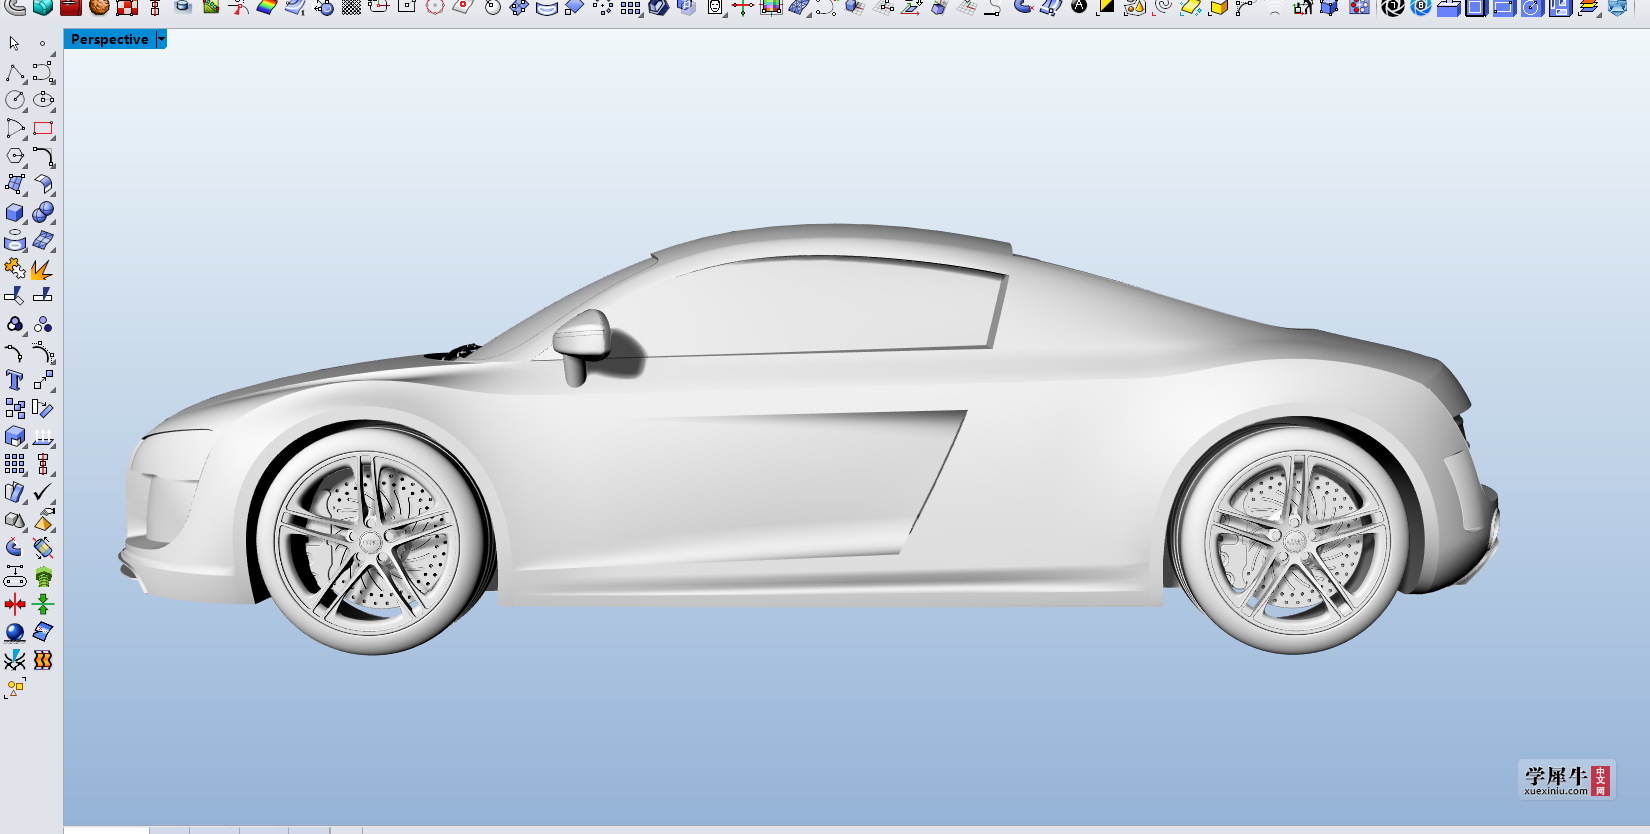The height and width of the screenshot is (834, 1650).
Task: Use the Trim tool
Action: click(15, 296)
